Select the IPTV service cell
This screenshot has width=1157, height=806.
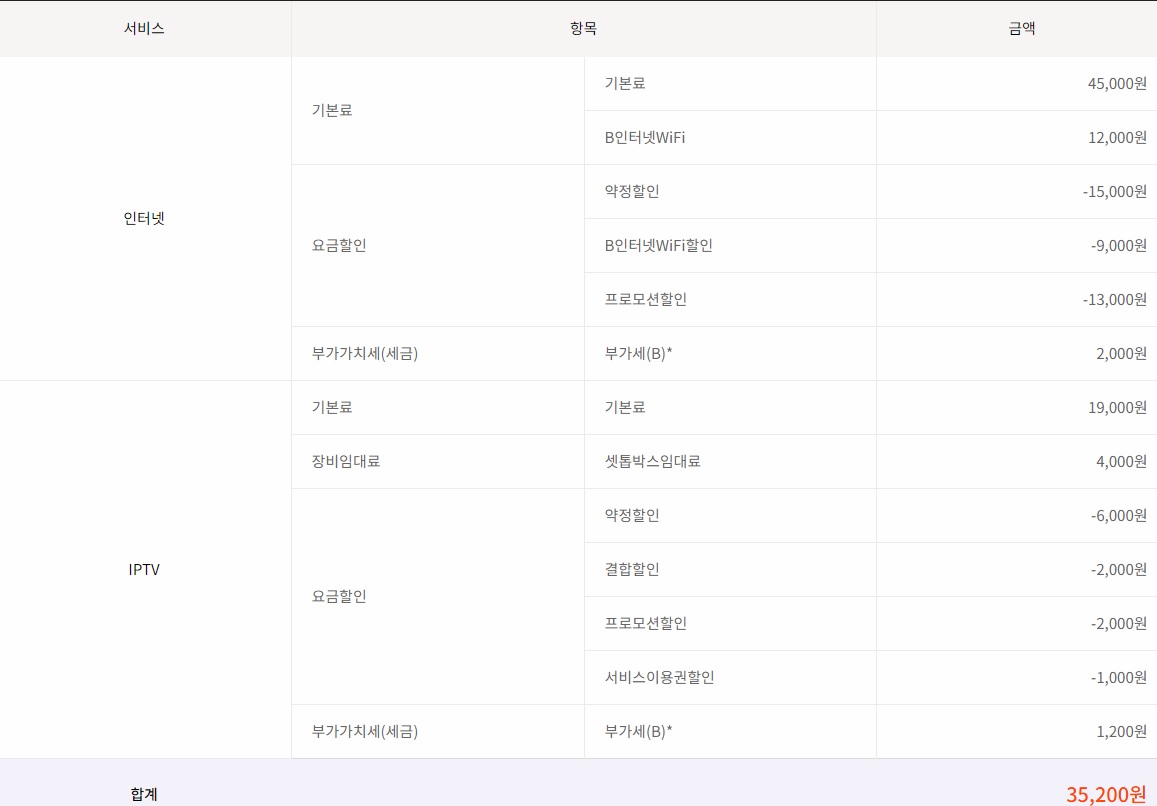(x=144, y=569)
